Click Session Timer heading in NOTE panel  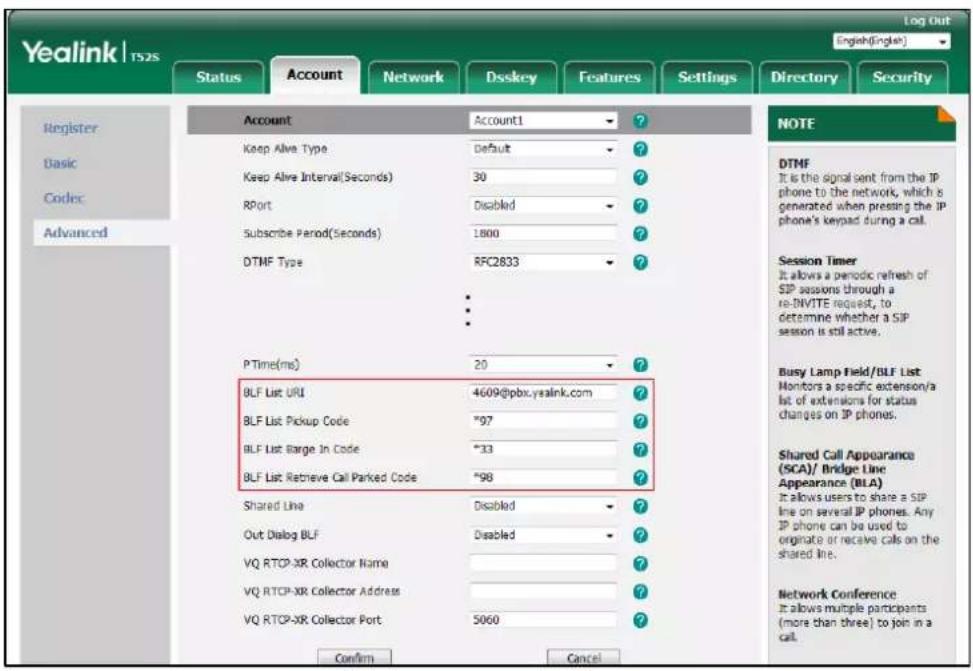tap(817, 261)
